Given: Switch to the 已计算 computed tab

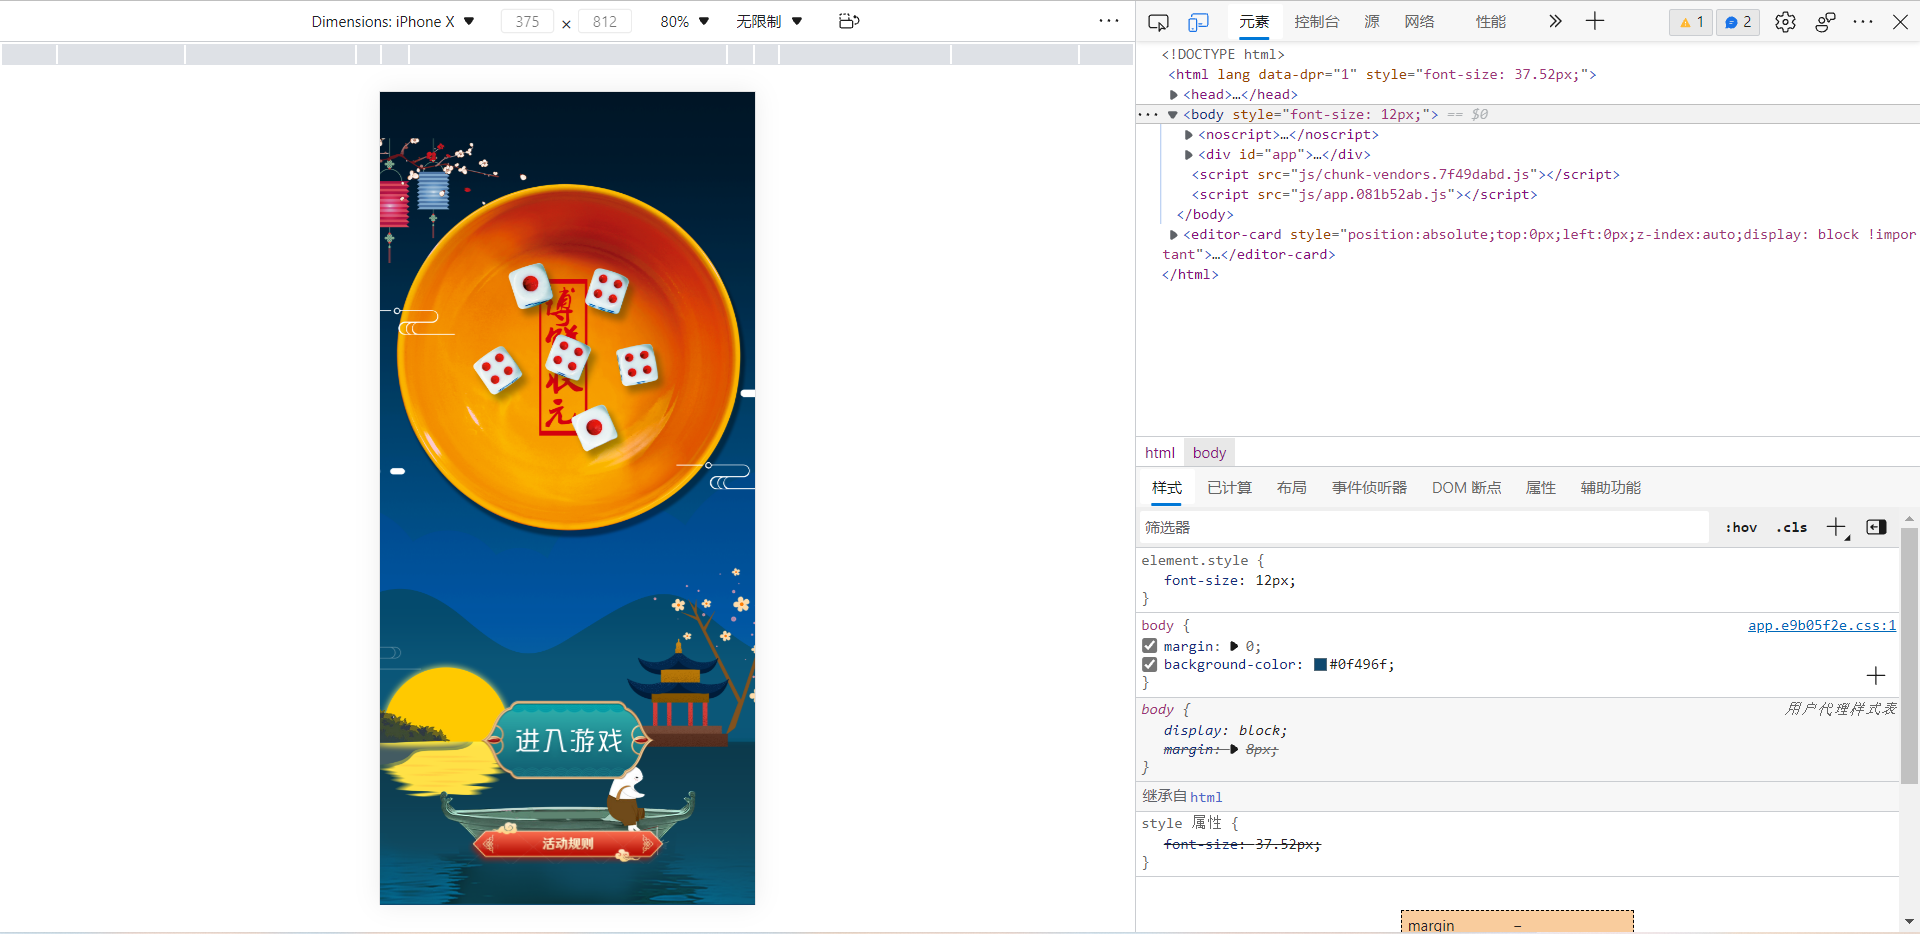Looking at the screenshot, I should coord(1229,487).
